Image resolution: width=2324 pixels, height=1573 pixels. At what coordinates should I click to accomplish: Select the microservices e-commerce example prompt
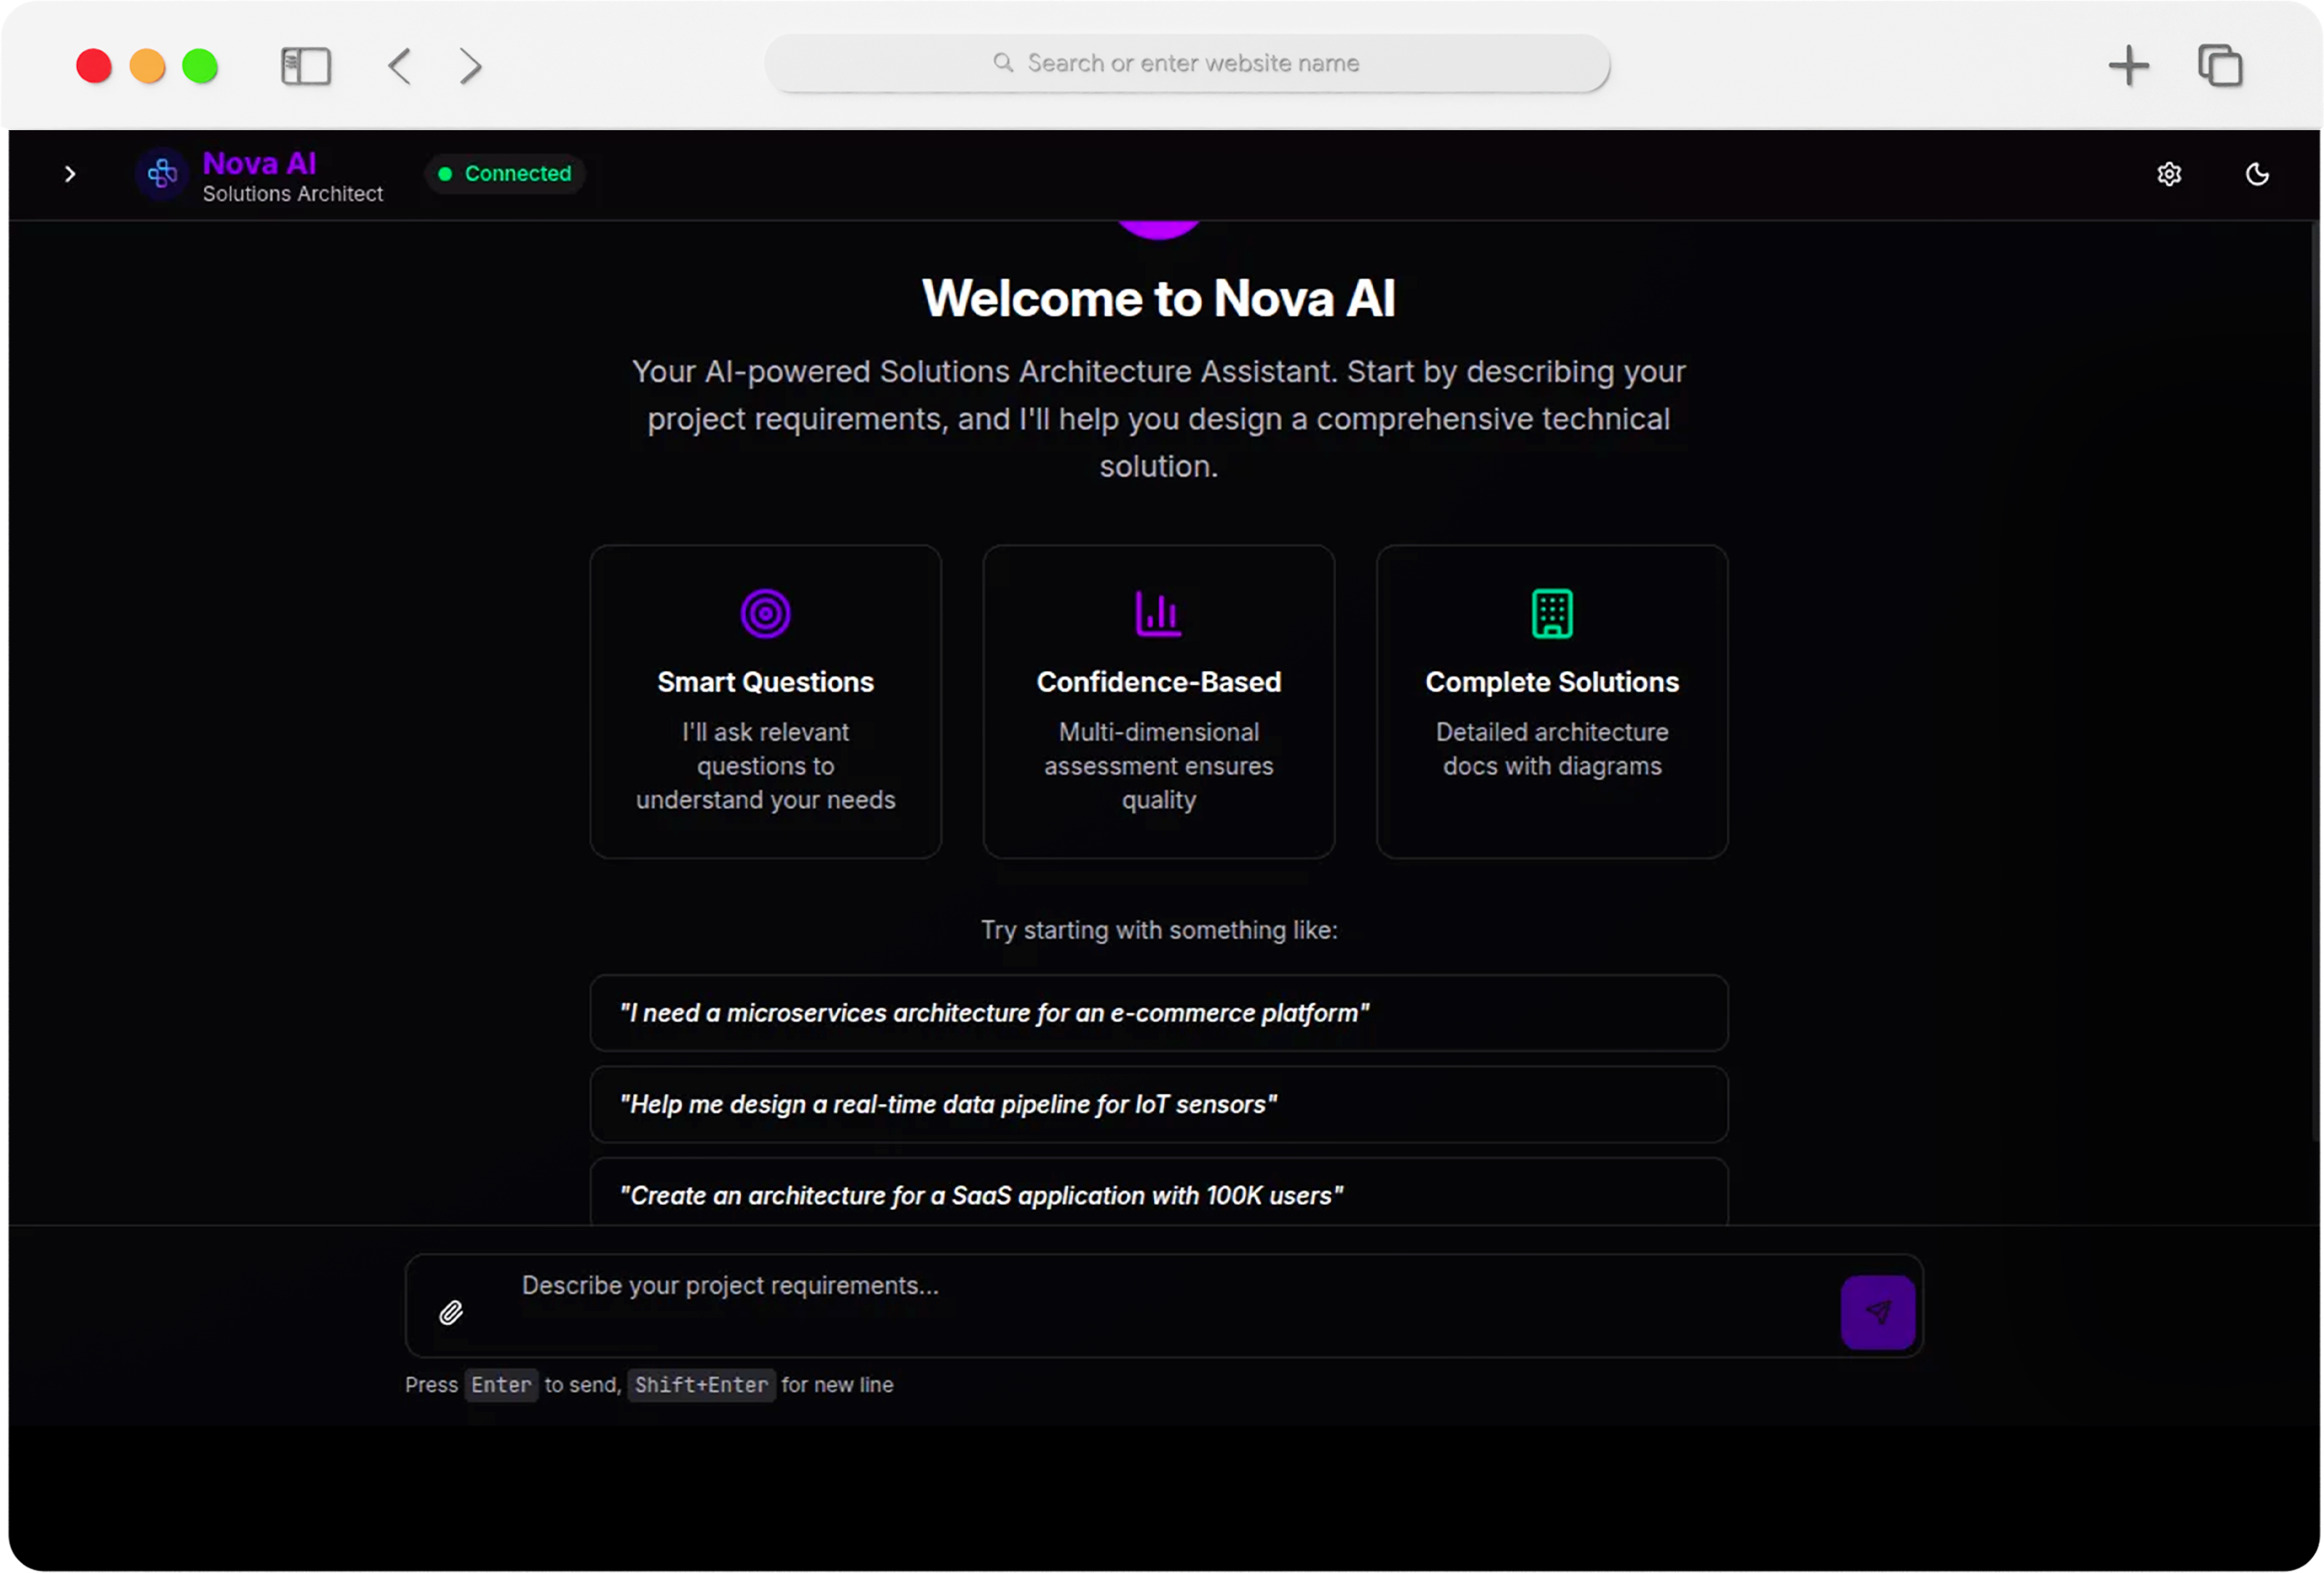pyautogui.click(x=1158, y=1012)
